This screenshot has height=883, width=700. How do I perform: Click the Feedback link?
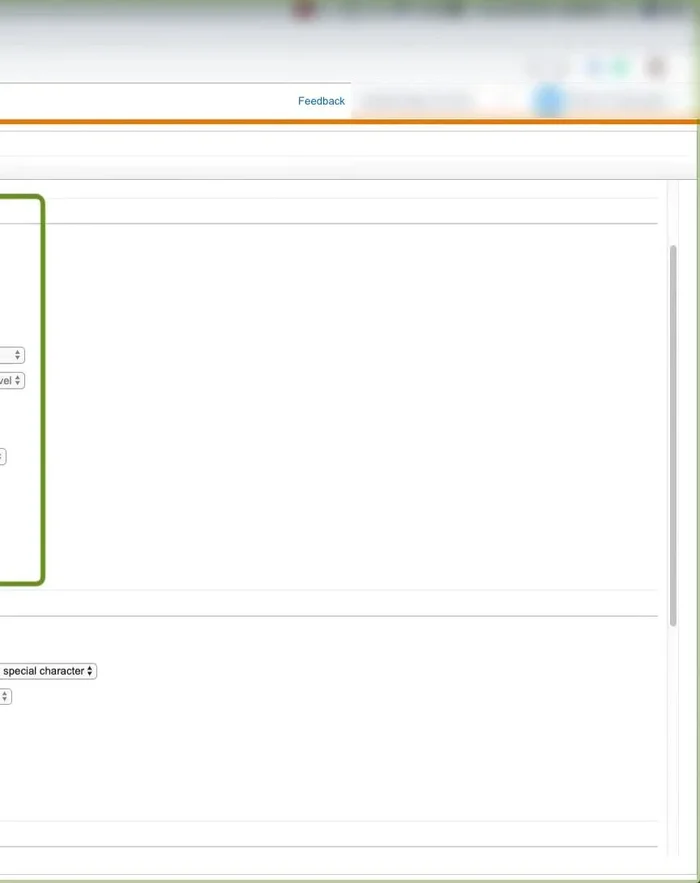321,101
